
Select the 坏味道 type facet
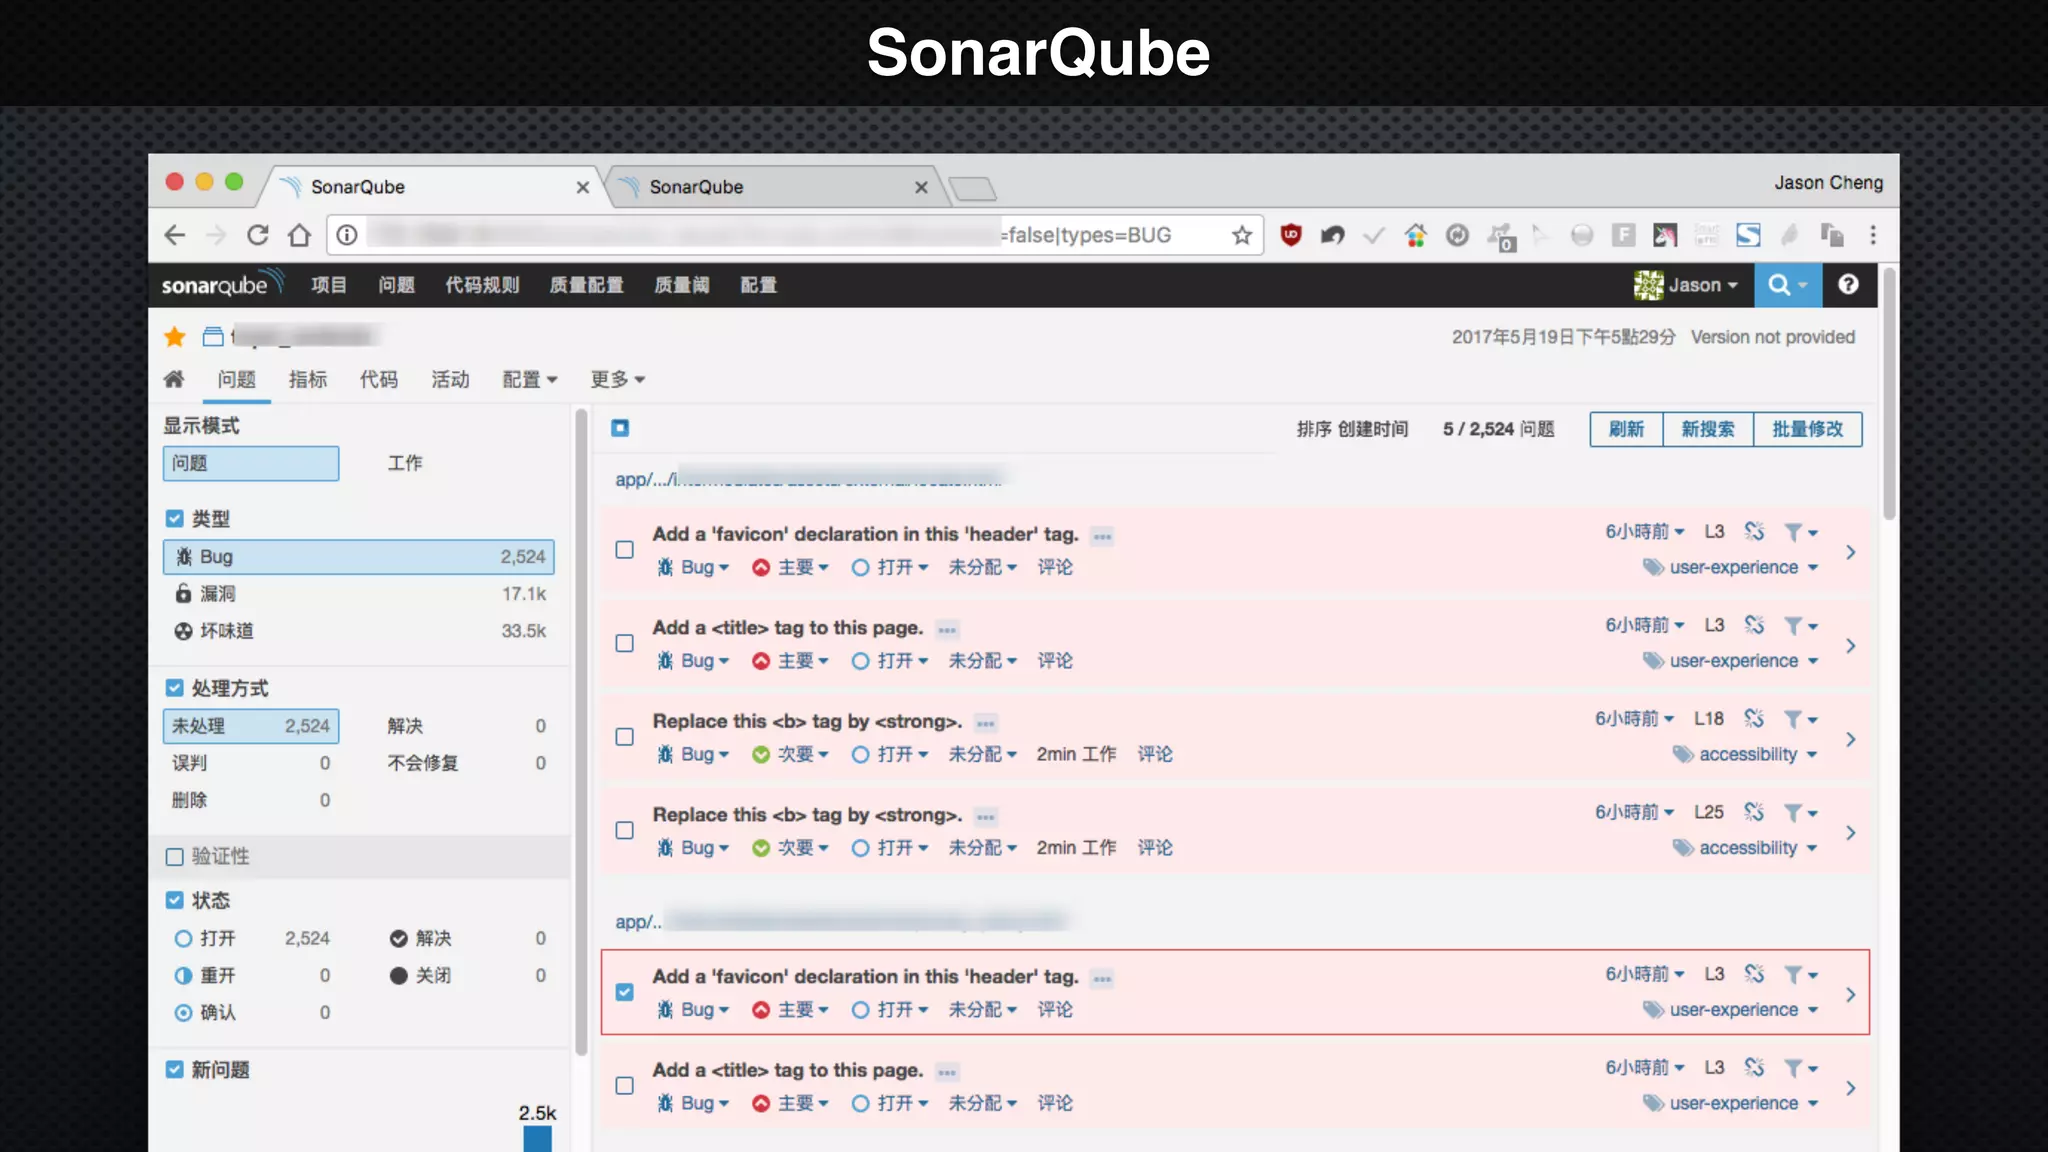tap(359, 631)
